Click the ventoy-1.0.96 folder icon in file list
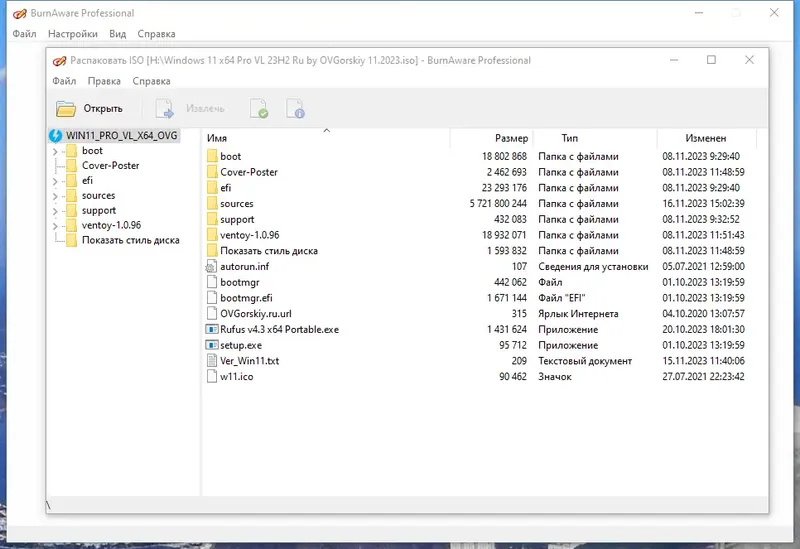This screenshot has width=800, height=549. click(212, 235)
